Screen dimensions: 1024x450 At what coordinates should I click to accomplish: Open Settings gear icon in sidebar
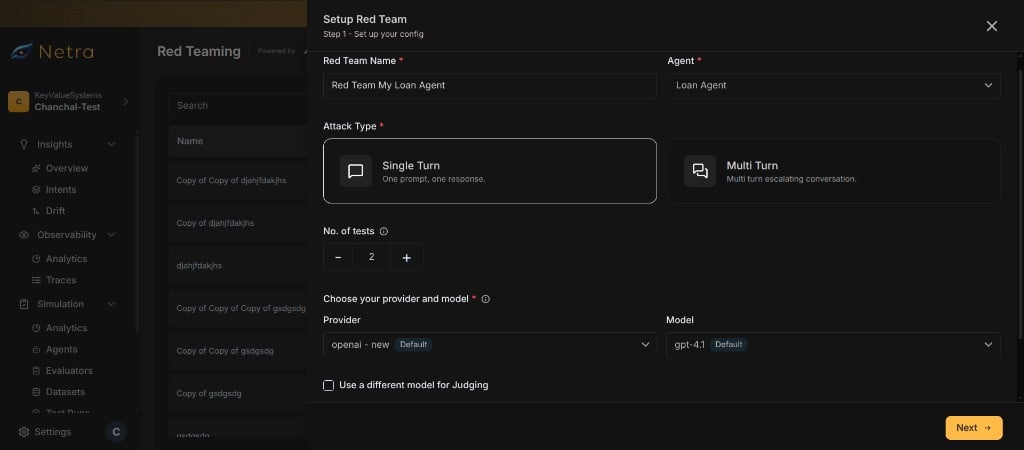[x=24, y=432]
